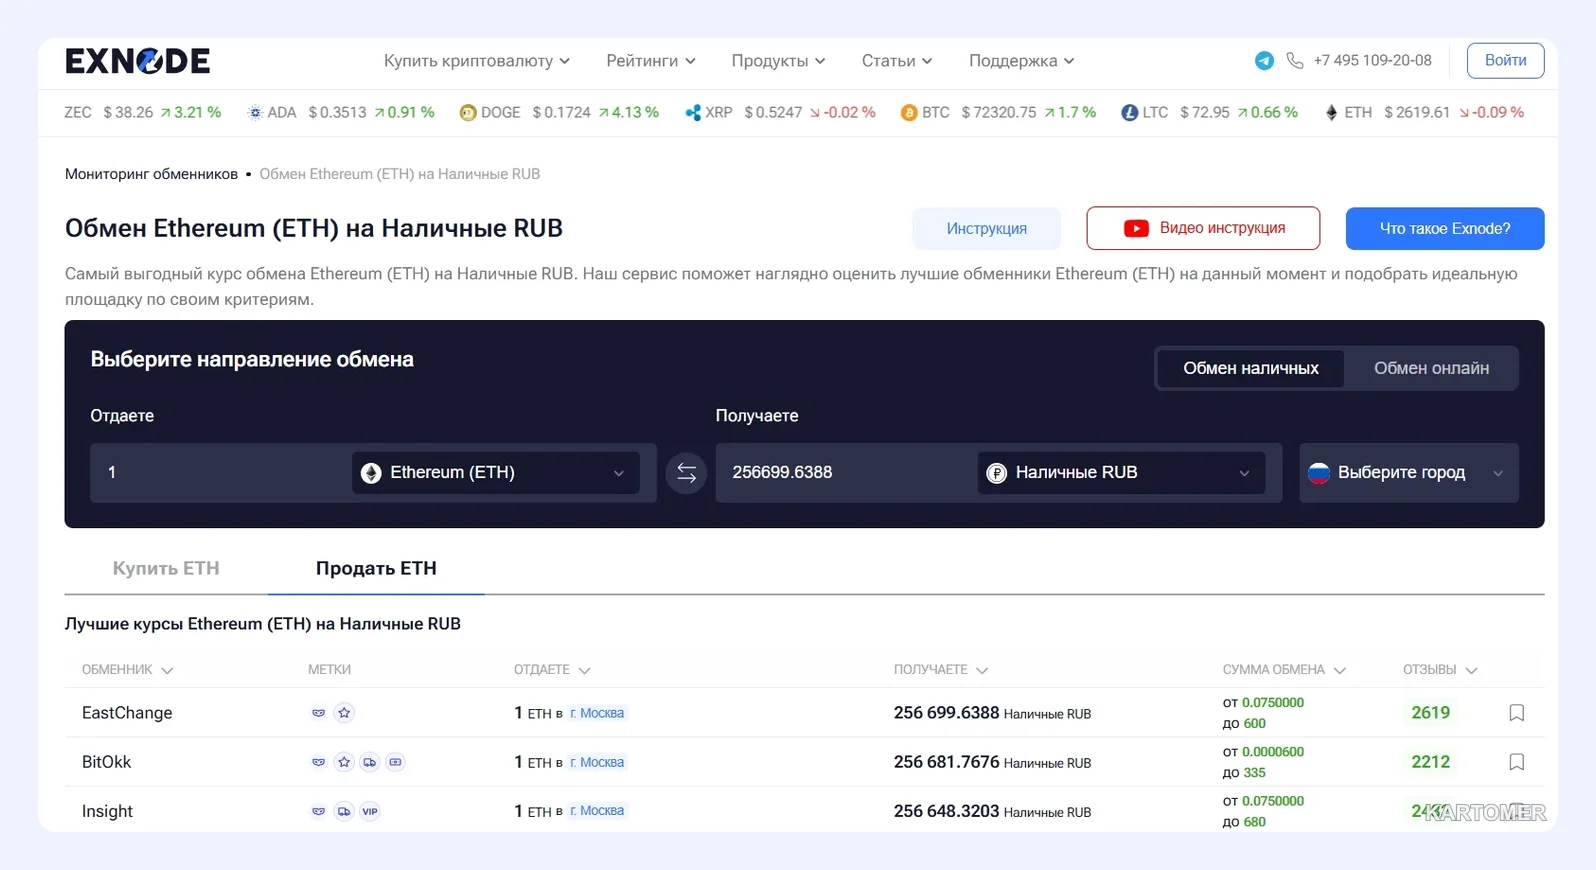Open the Поддержка menu

[1021, 61]
